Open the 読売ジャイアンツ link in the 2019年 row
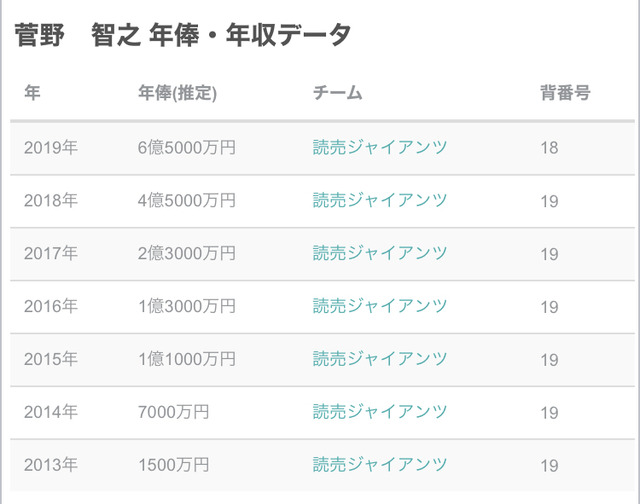 pos(380,148)
